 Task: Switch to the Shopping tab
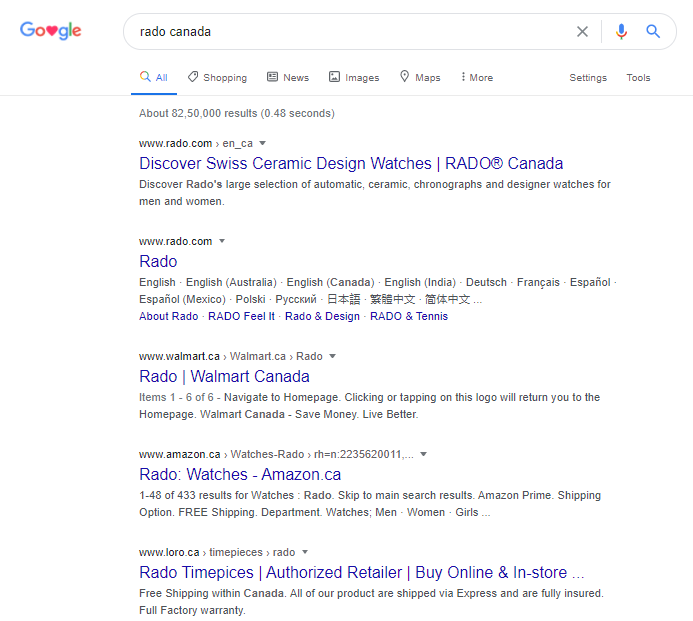click(x=217, y=77)
